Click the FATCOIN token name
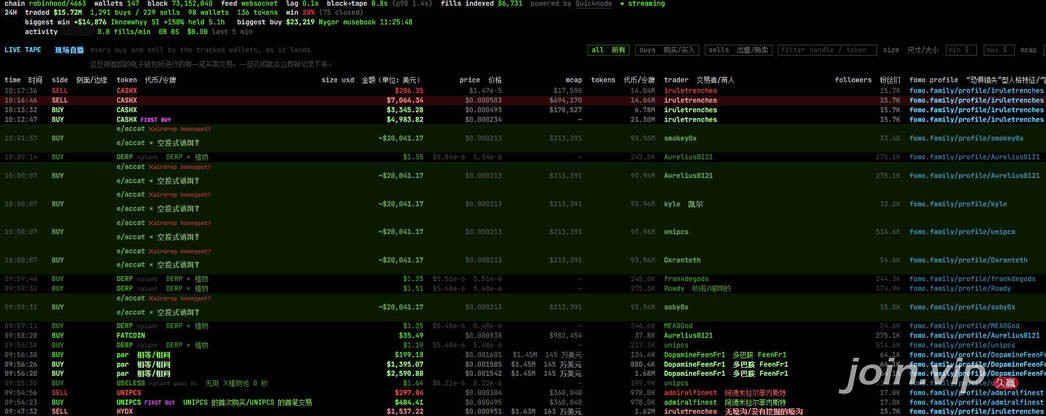Image resolution: width=1046 pixels, height=416 pixels. pyautogui.click(x=130, y=336)
